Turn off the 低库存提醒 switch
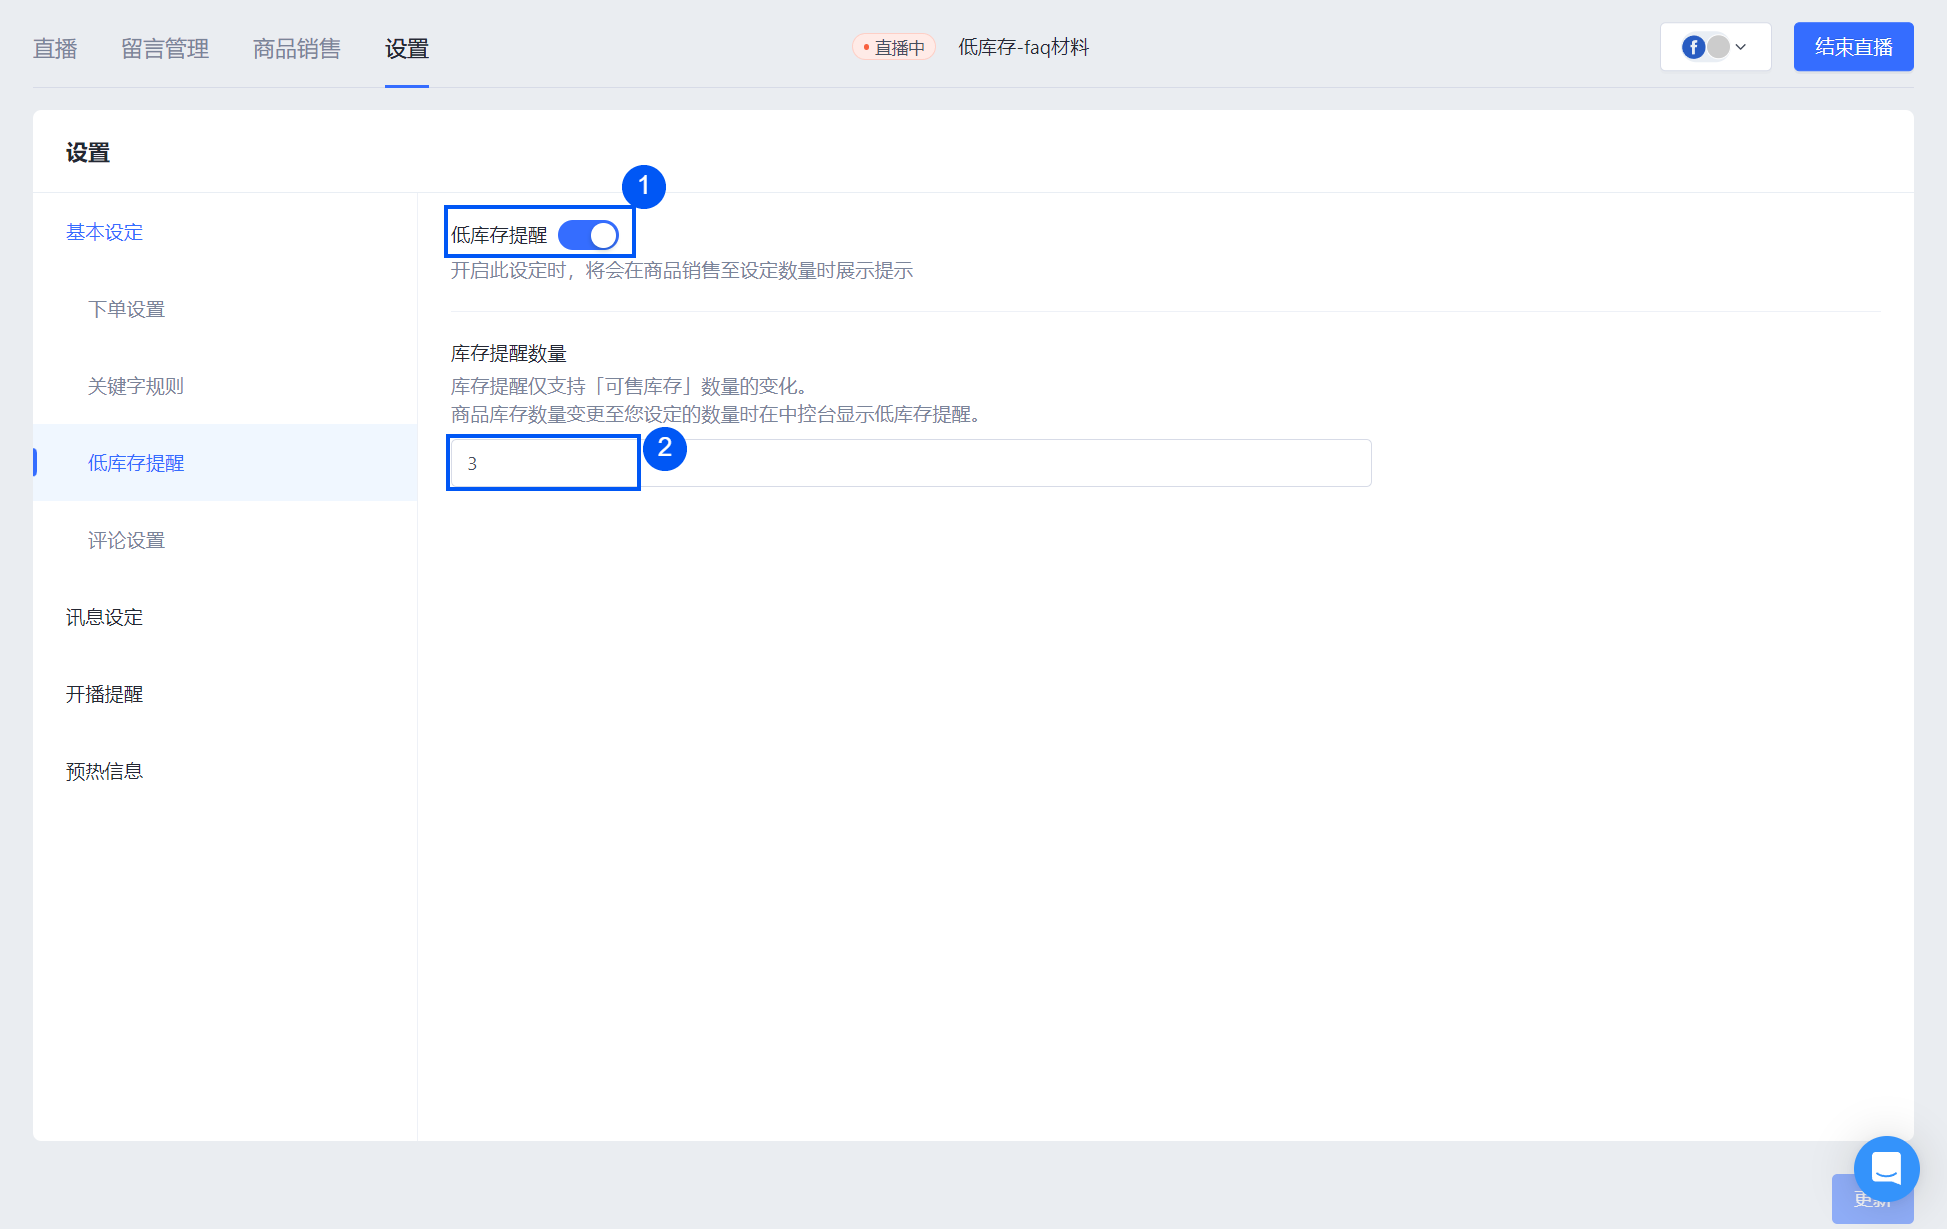This screenshot has height=1229, width=1947. point(589,235)
